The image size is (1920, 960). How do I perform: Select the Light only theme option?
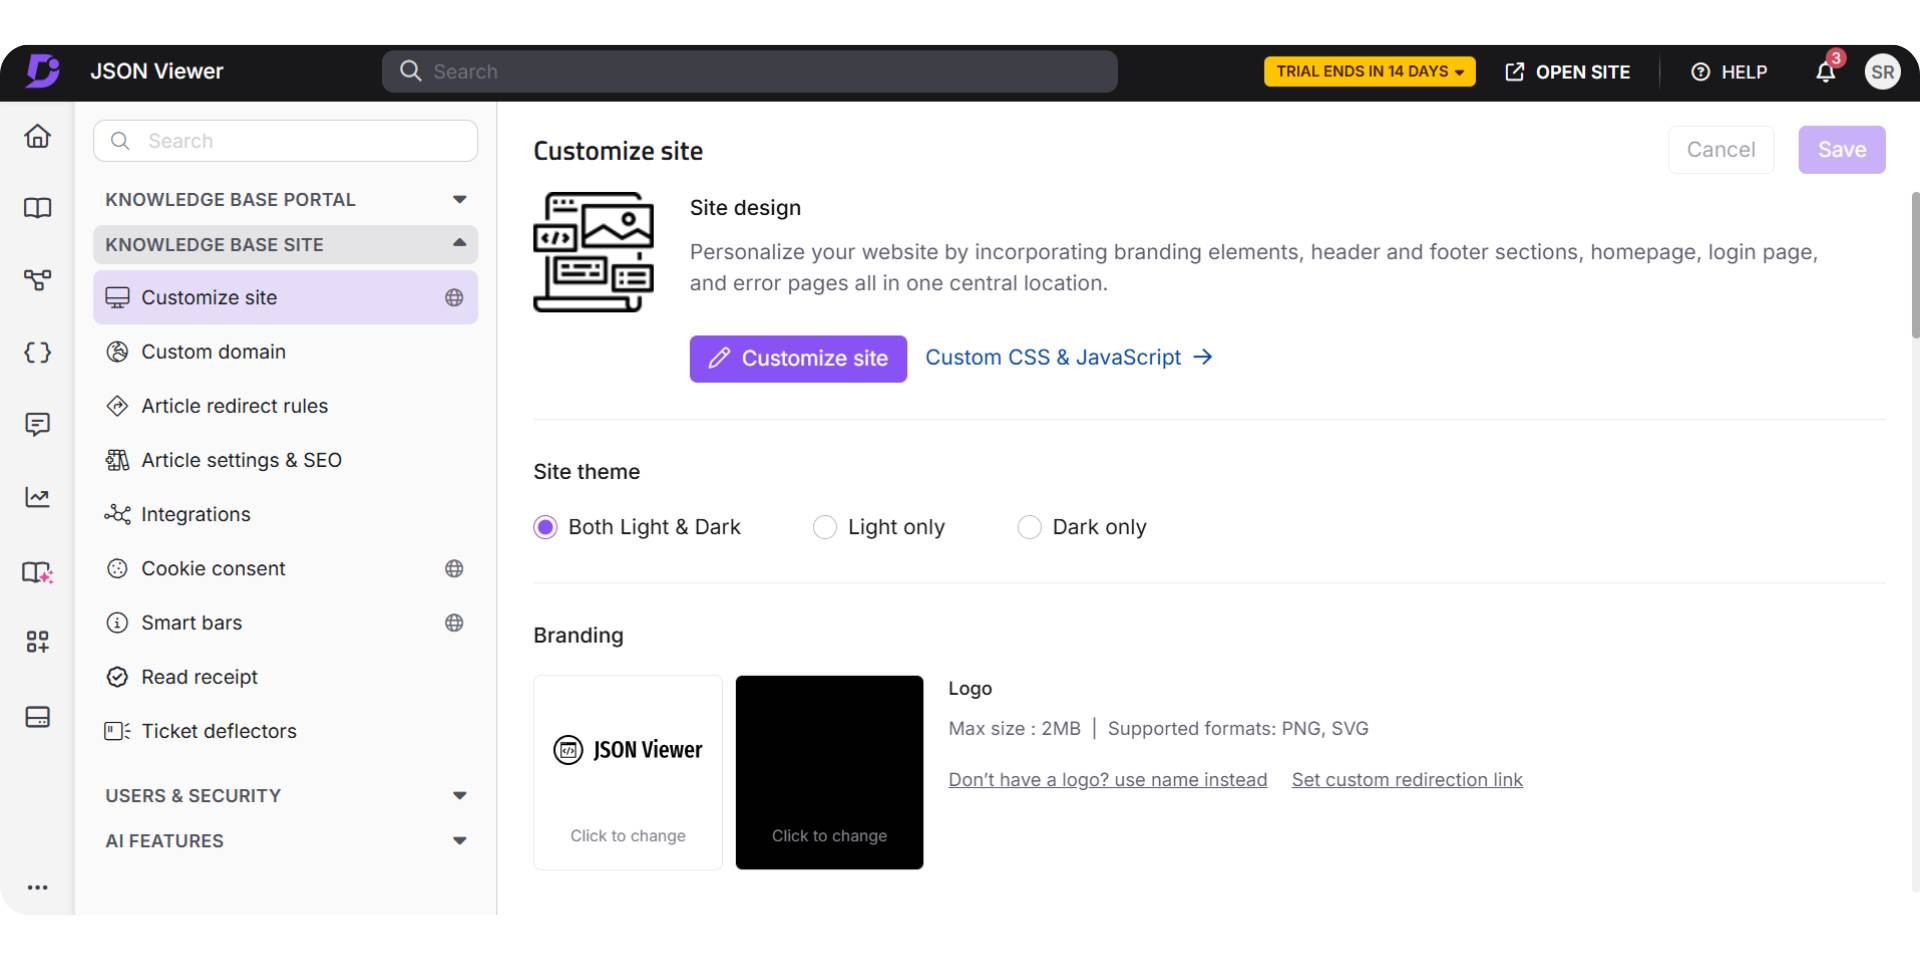824,527
